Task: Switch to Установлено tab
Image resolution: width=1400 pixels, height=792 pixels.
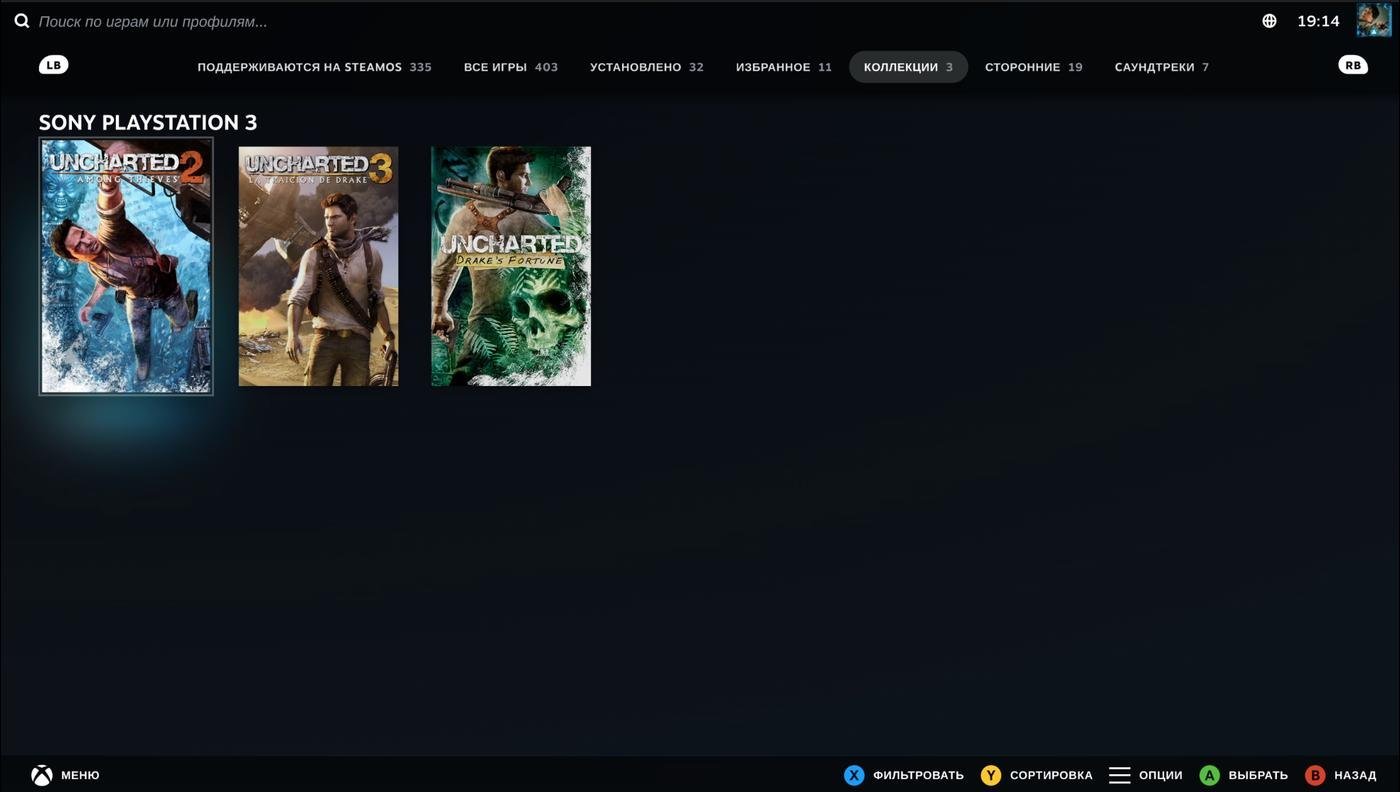Action: click(x=647, y=67)
